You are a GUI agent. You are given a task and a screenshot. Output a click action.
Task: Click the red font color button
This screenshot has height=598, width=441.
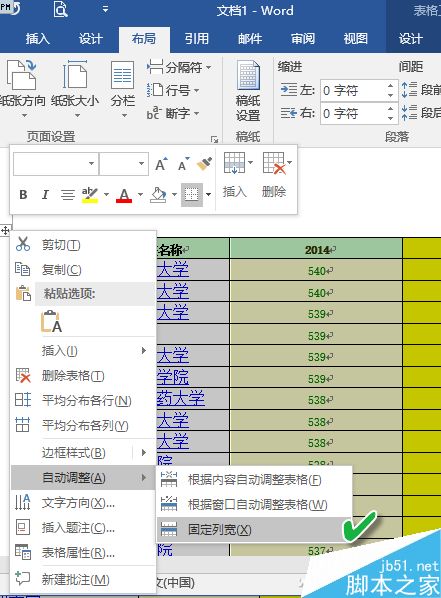point(124,195)
